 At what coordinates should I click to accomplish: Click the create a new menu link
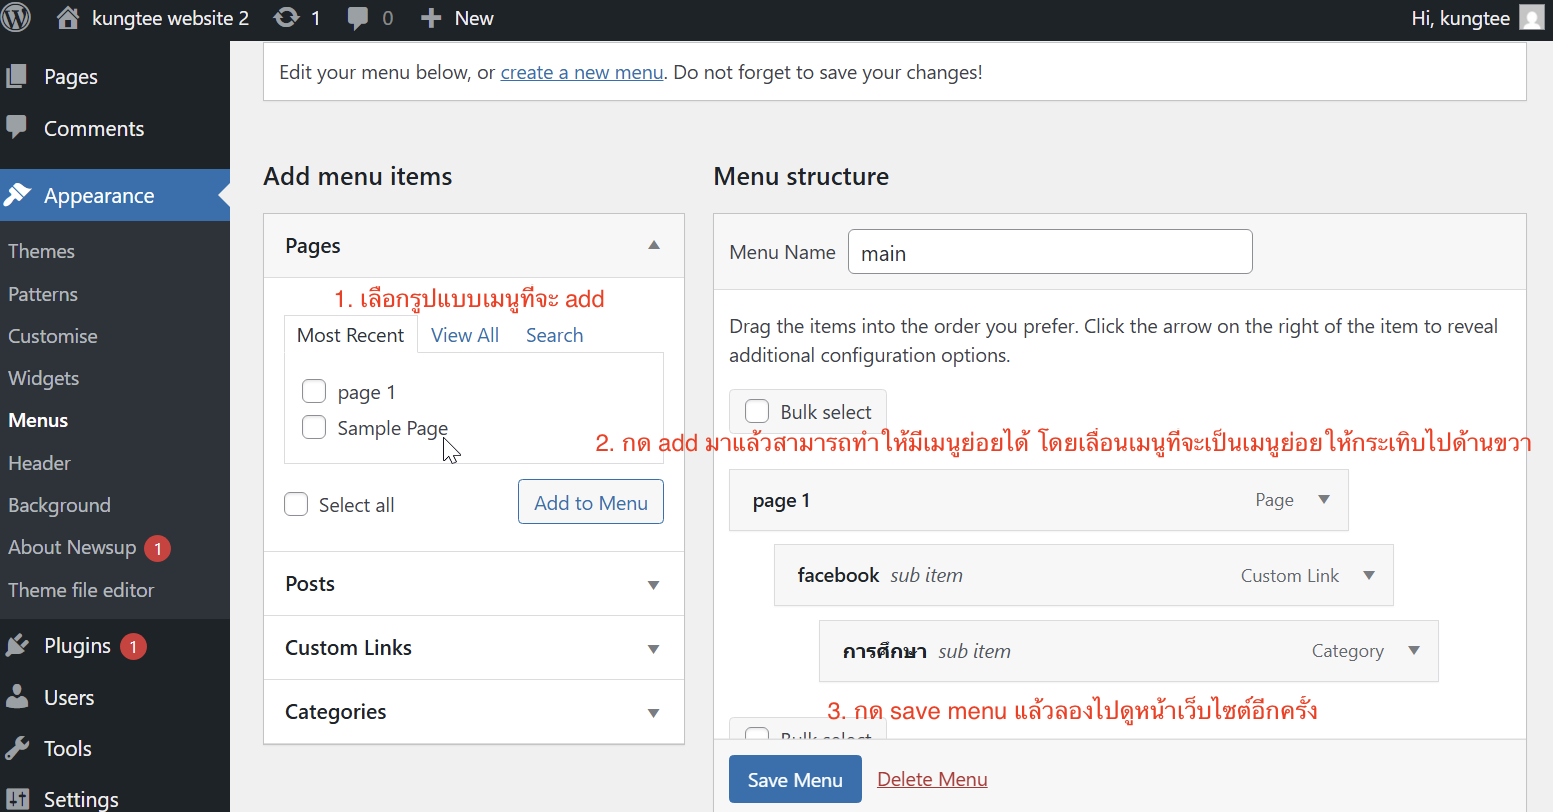click(582, 72)
